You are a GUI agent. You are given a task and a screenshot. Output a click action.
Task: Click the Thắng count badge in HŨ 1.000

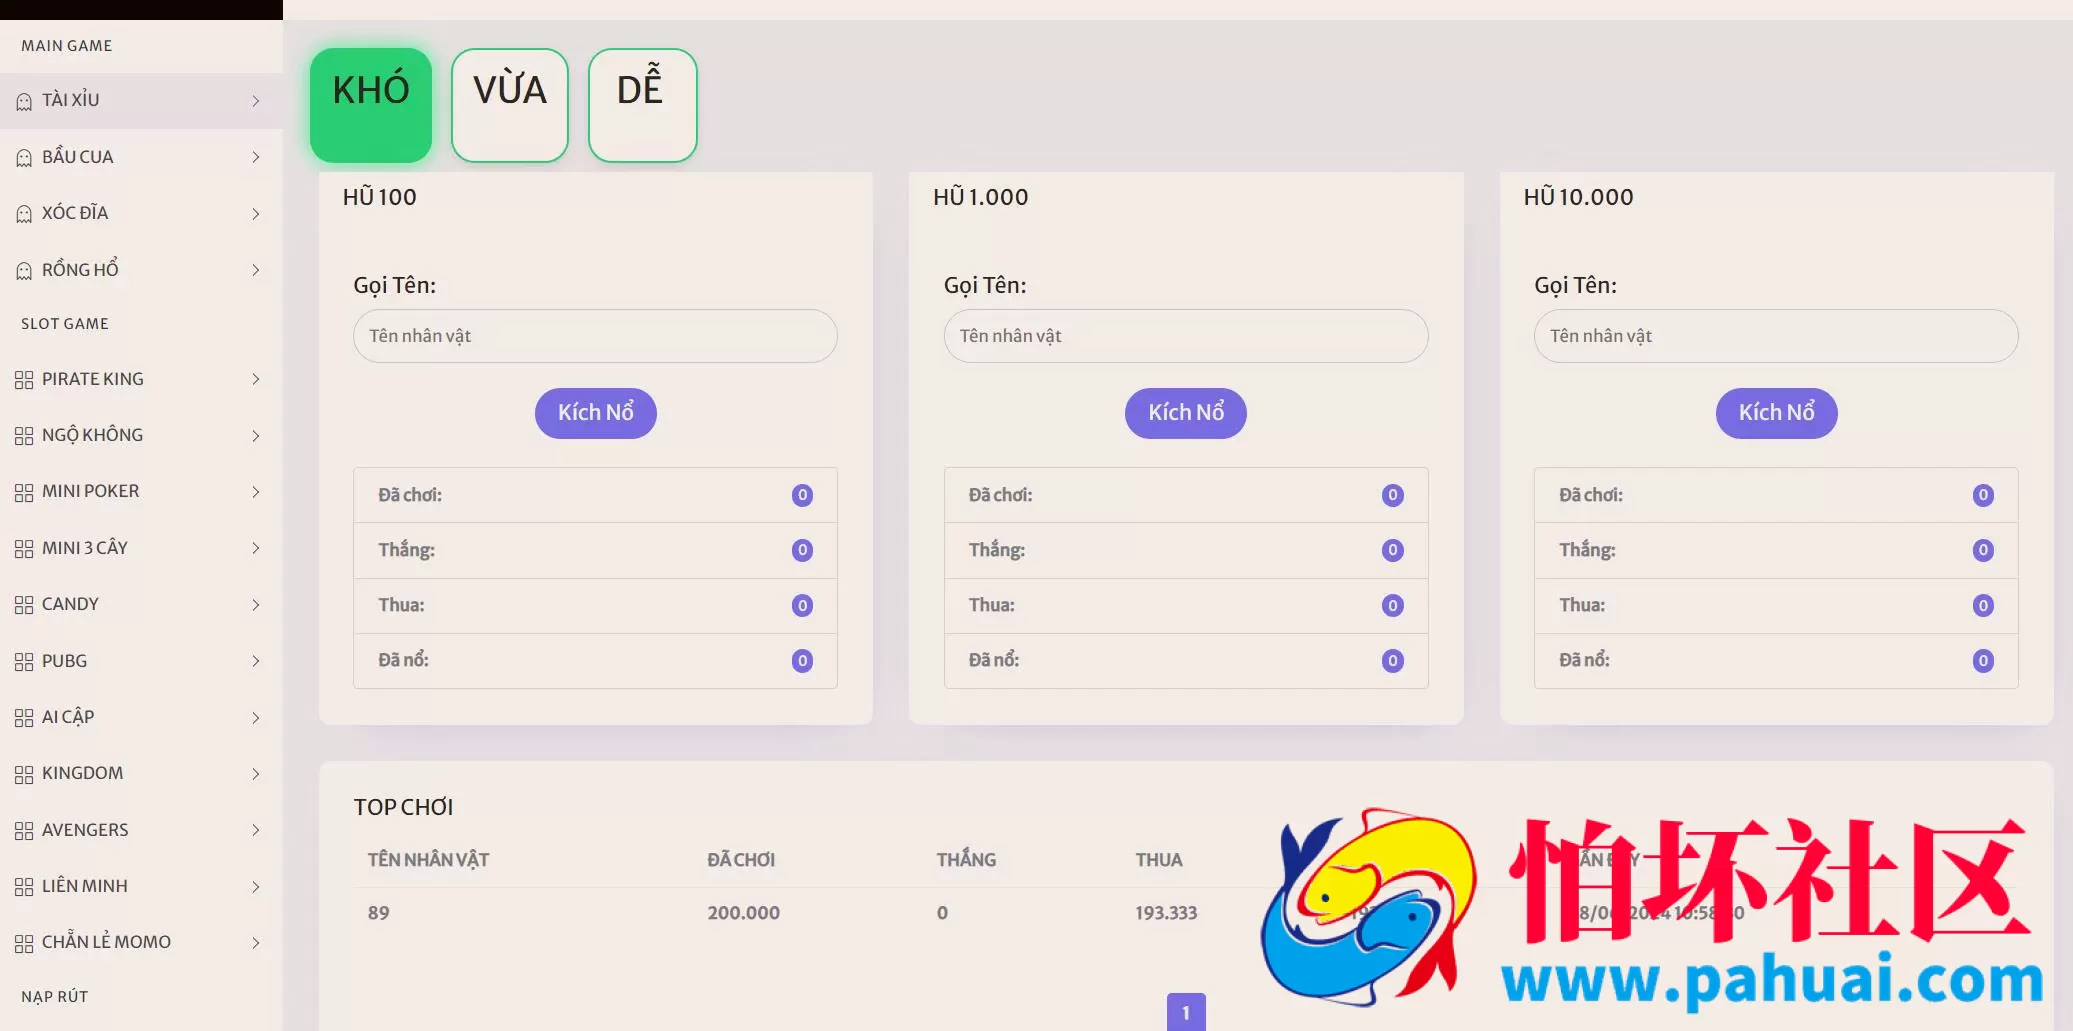pyautogui.click(x=1393, y=550)
